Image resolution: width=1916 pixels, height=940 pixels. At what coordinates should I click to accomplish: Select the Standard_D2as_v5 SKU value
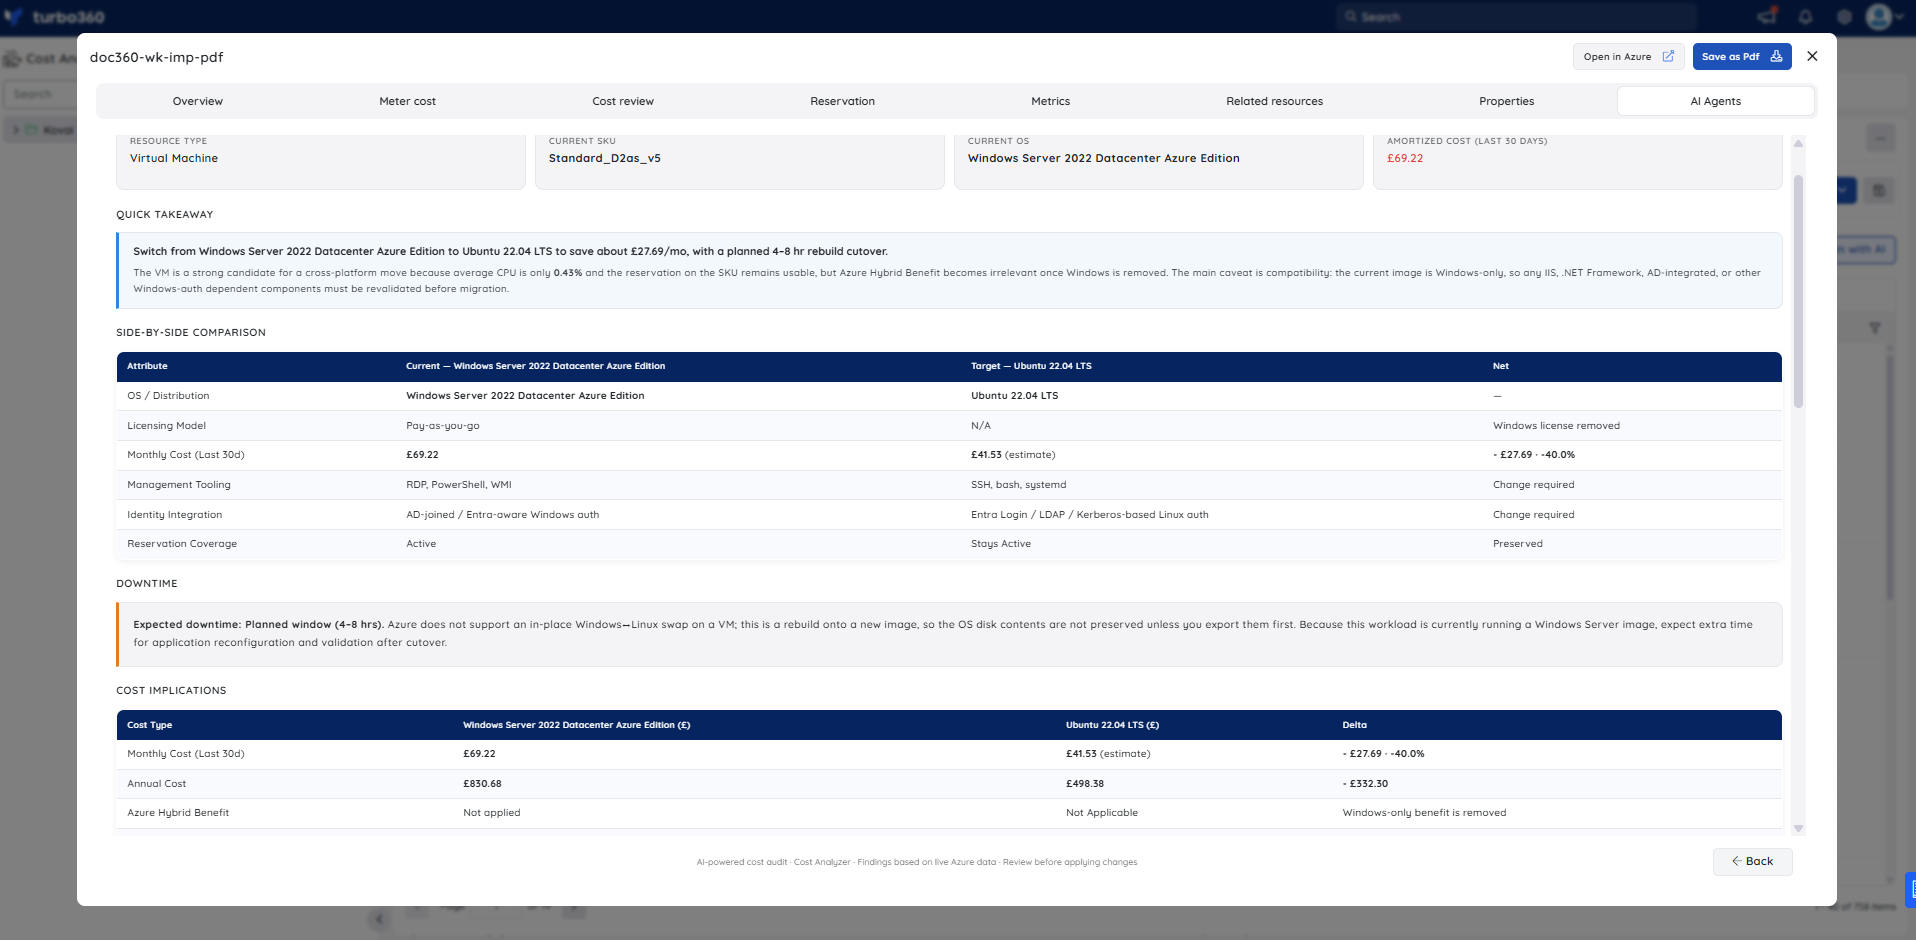(605, 158)
